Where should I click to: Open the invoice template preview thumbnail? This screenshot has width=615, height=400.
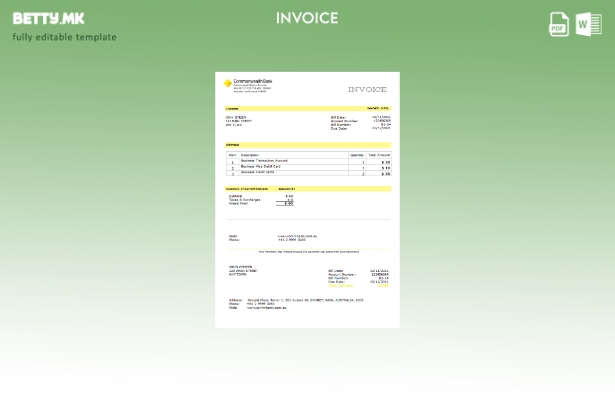(307, 200)
